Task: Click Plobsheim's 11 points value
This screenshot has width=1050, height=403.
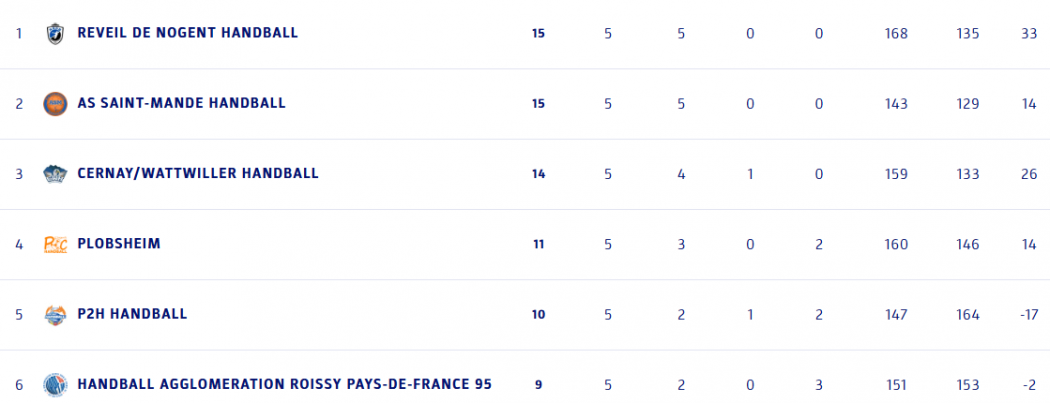Action: pyautogui.click(x=538, y=244)
